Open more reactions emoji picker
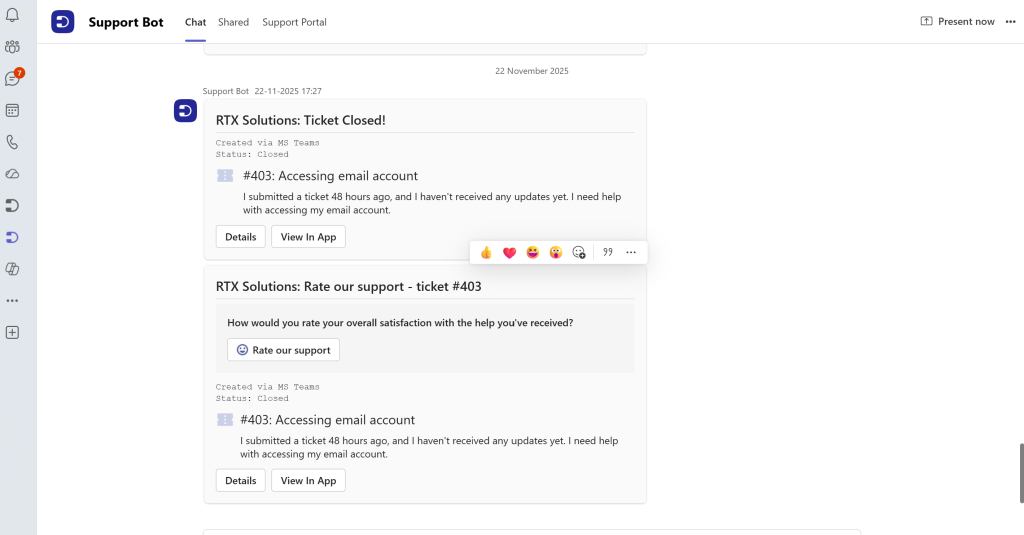Screen dimensions: 1024x535 [579, 252]
